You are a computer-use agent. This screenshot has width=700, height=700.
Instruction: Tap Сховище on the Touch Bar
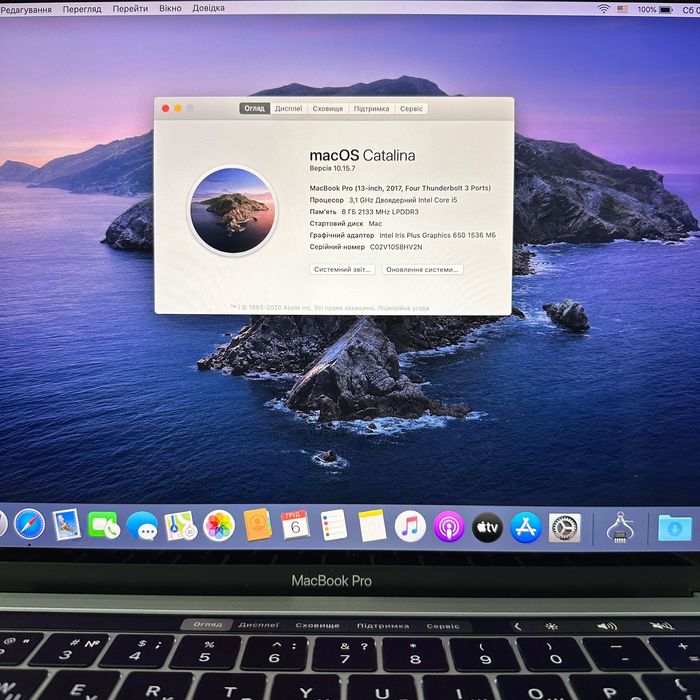point(317,625)
